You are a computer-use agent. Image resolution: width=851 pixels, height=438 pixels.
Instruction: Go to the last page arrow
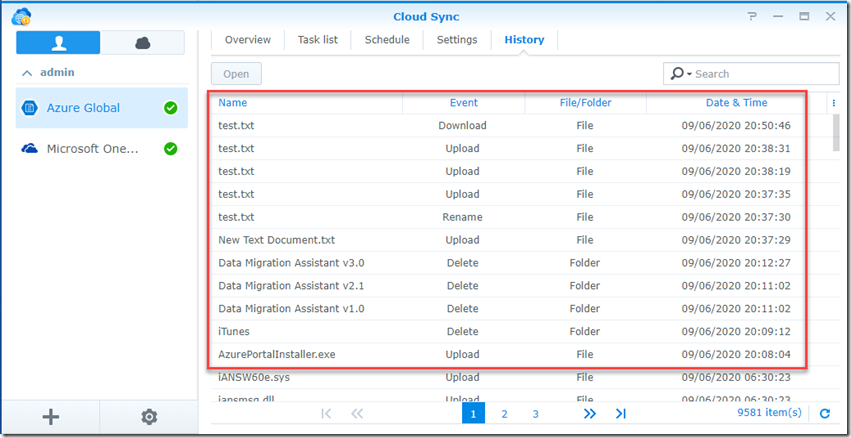pos(621,414)
